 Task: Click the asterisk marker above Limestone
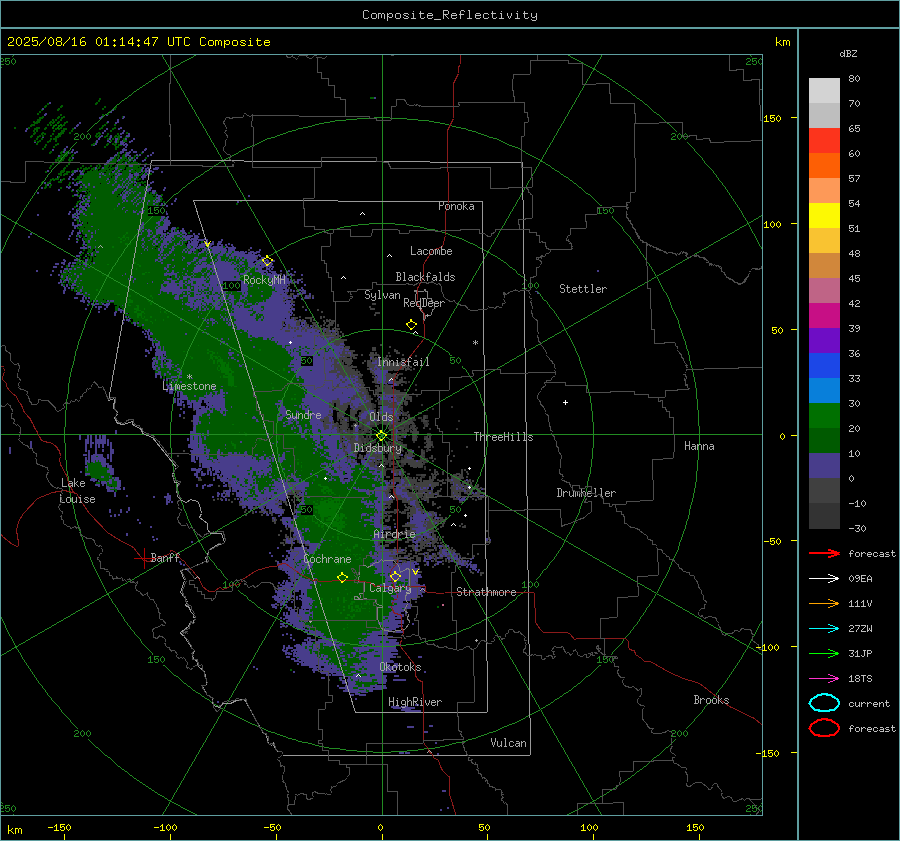(x=189, y=377)
